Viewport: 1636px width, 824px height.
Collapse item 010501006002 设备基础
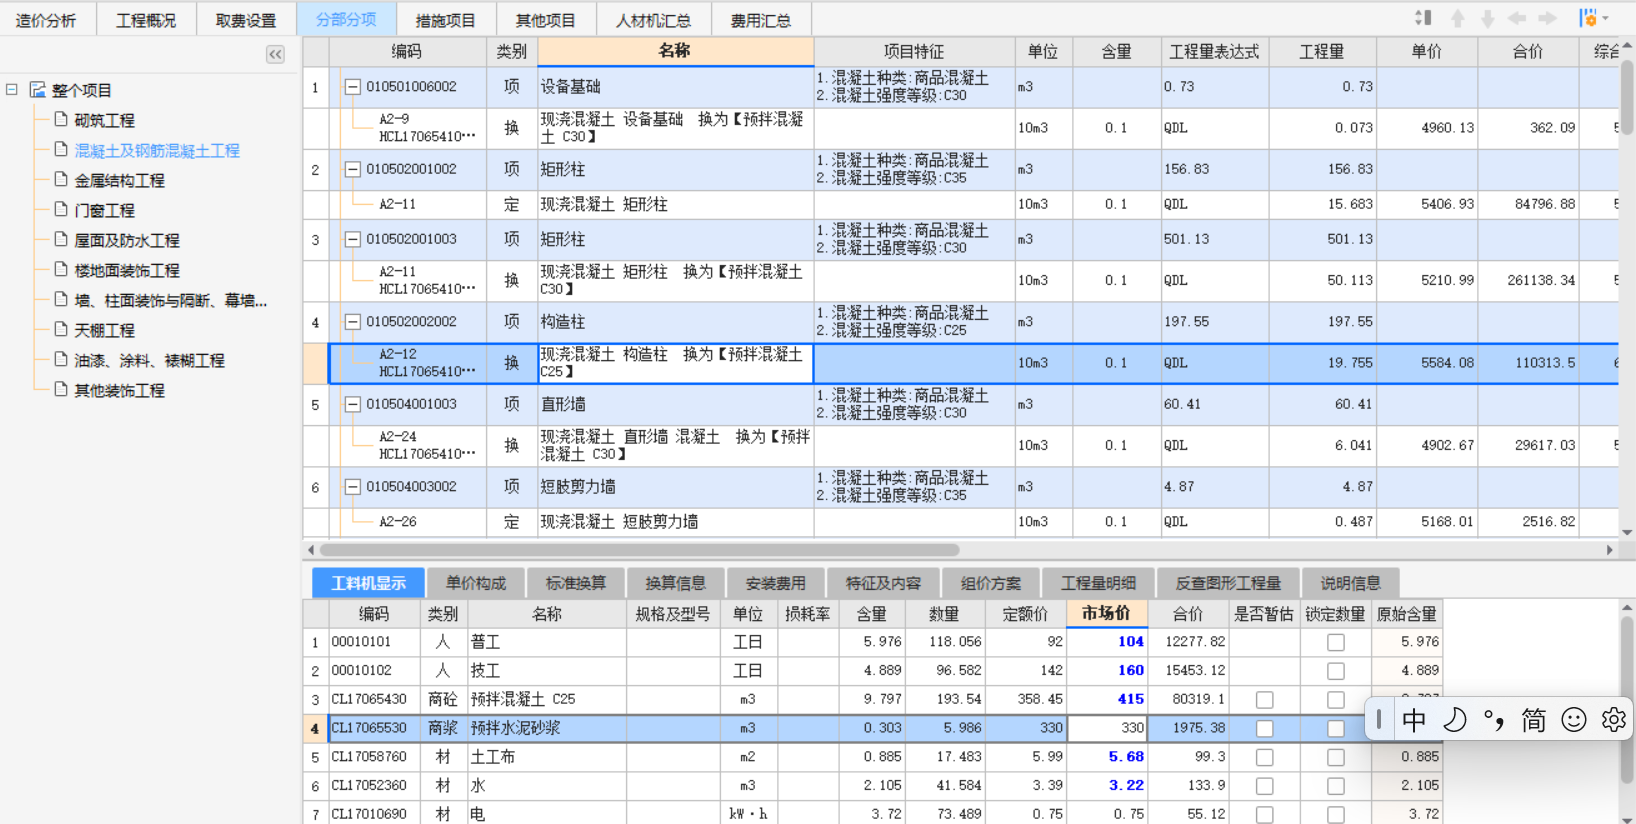tap(352, 87)
